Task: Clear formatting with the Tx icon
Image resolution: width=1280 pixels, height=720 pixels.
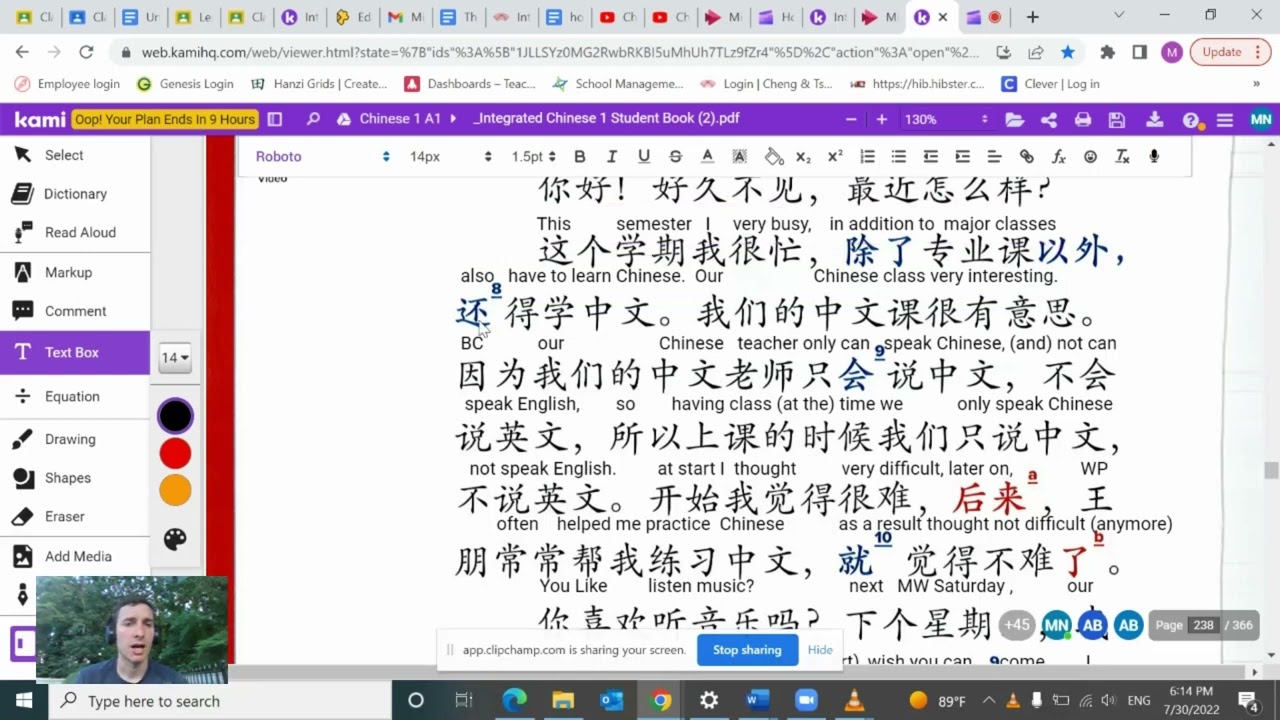Action: click(1122, 157)
